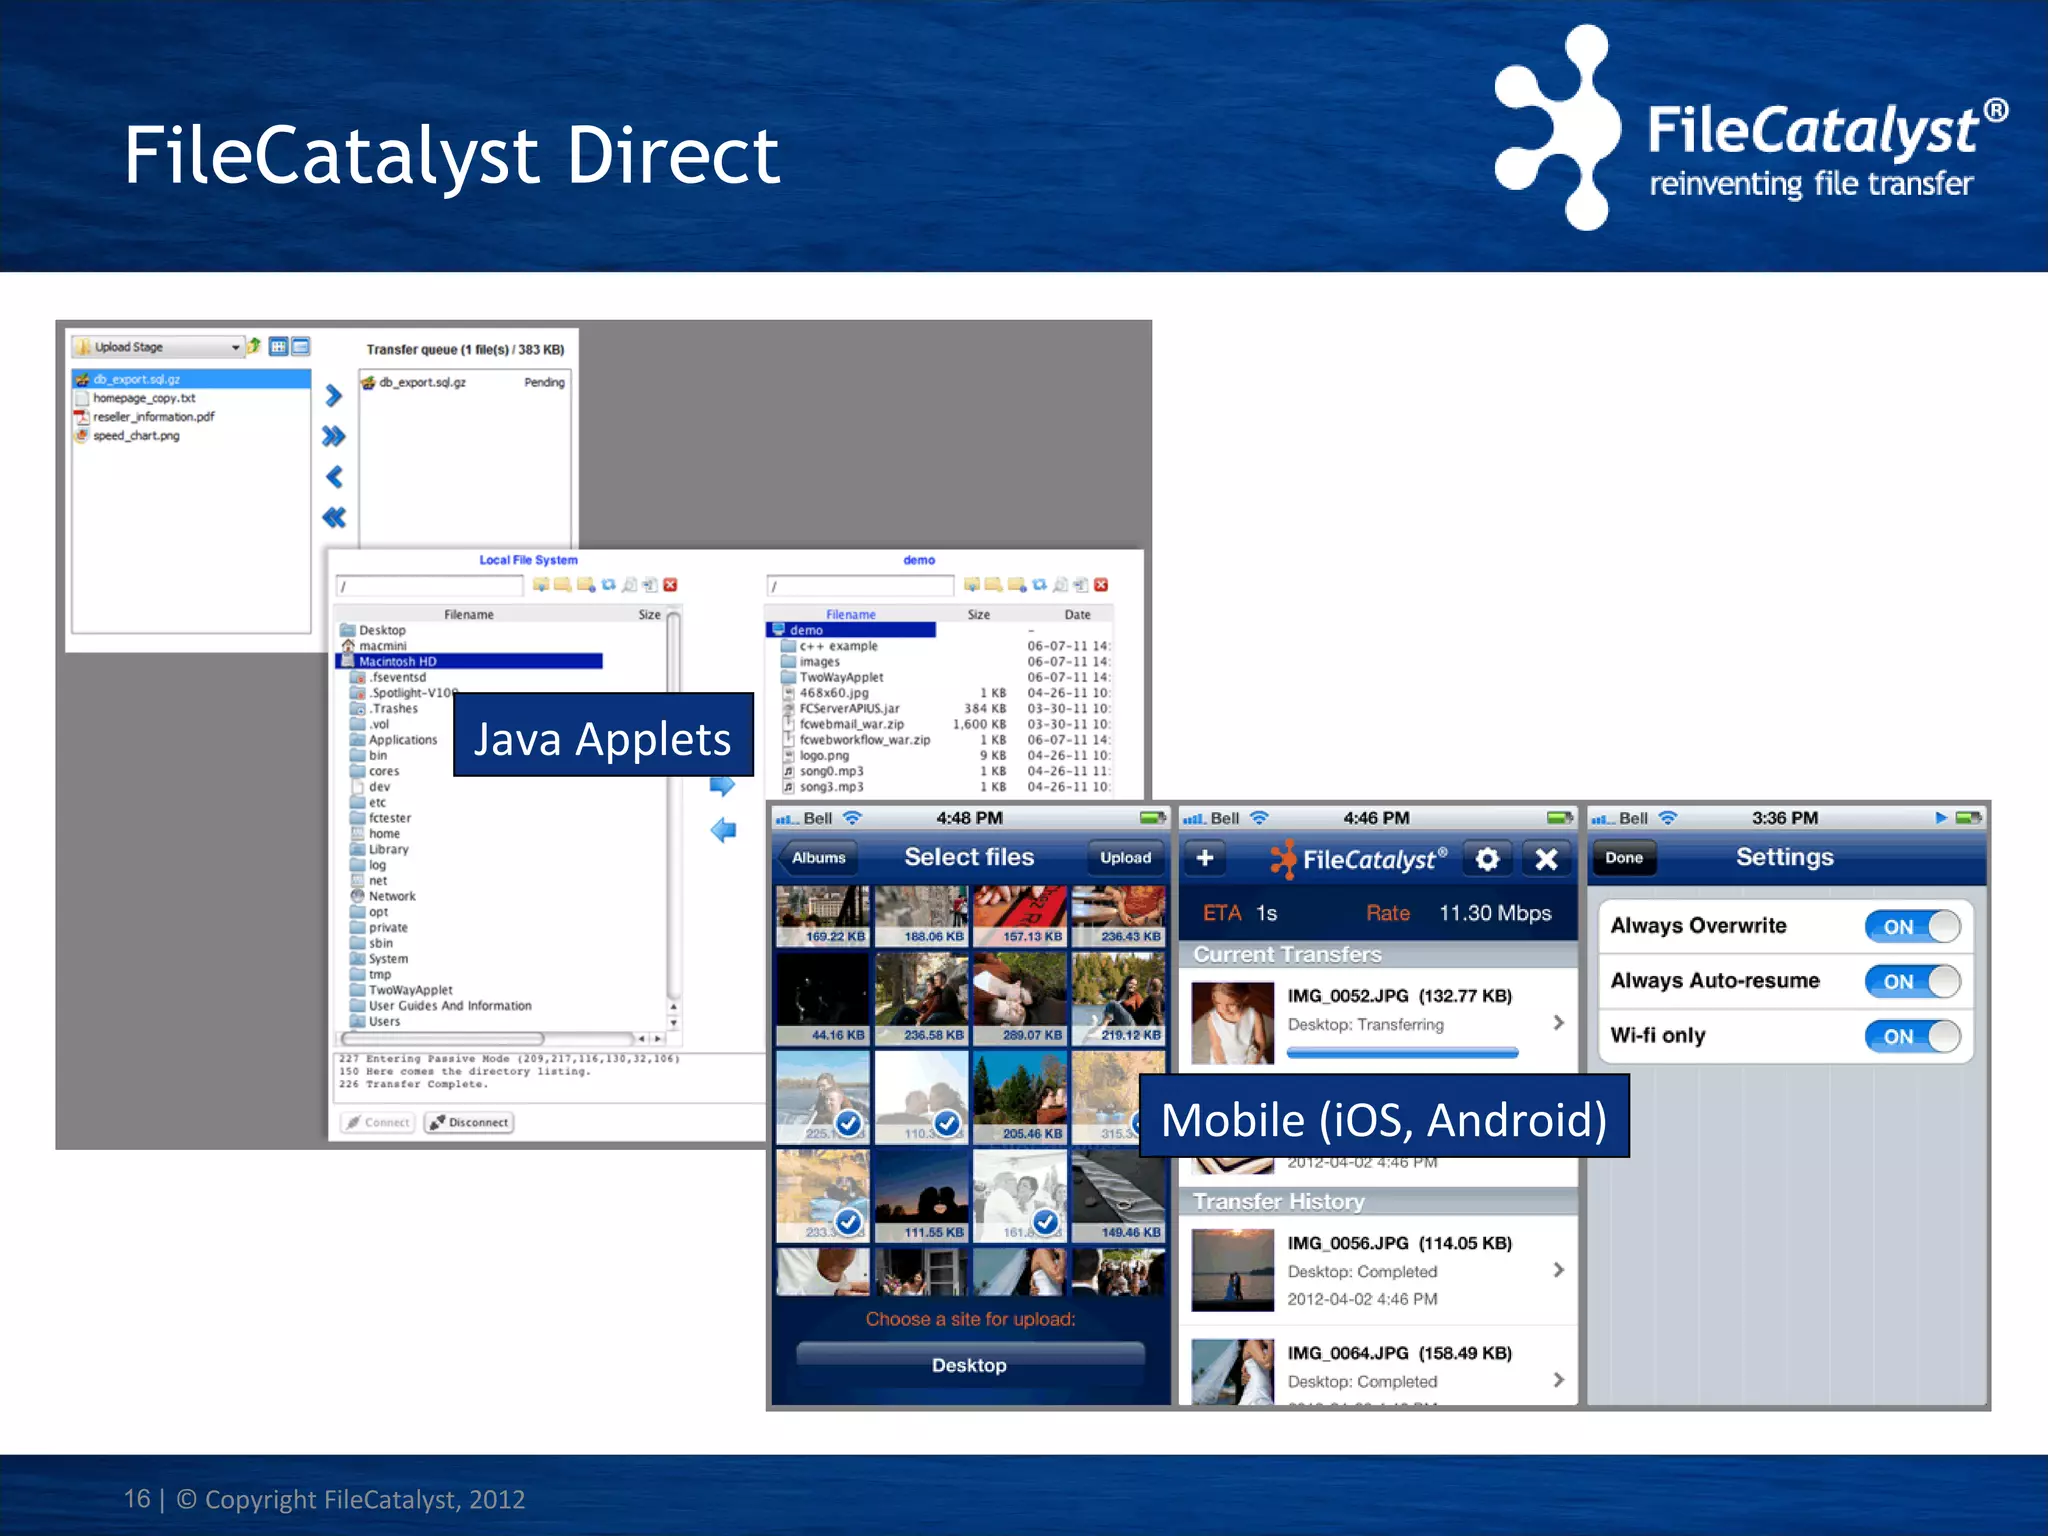Open the Applications folder in local tree
The width and height of the screenshot is (2048, 1536).
tap(394, 740)
